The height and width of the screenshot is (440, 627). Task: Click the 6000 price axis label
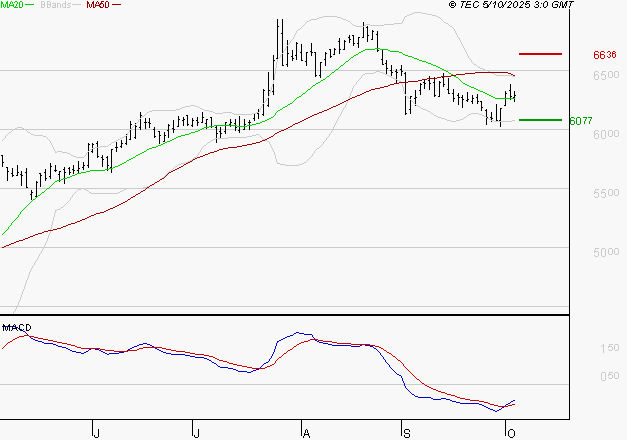tap(604, 134)
